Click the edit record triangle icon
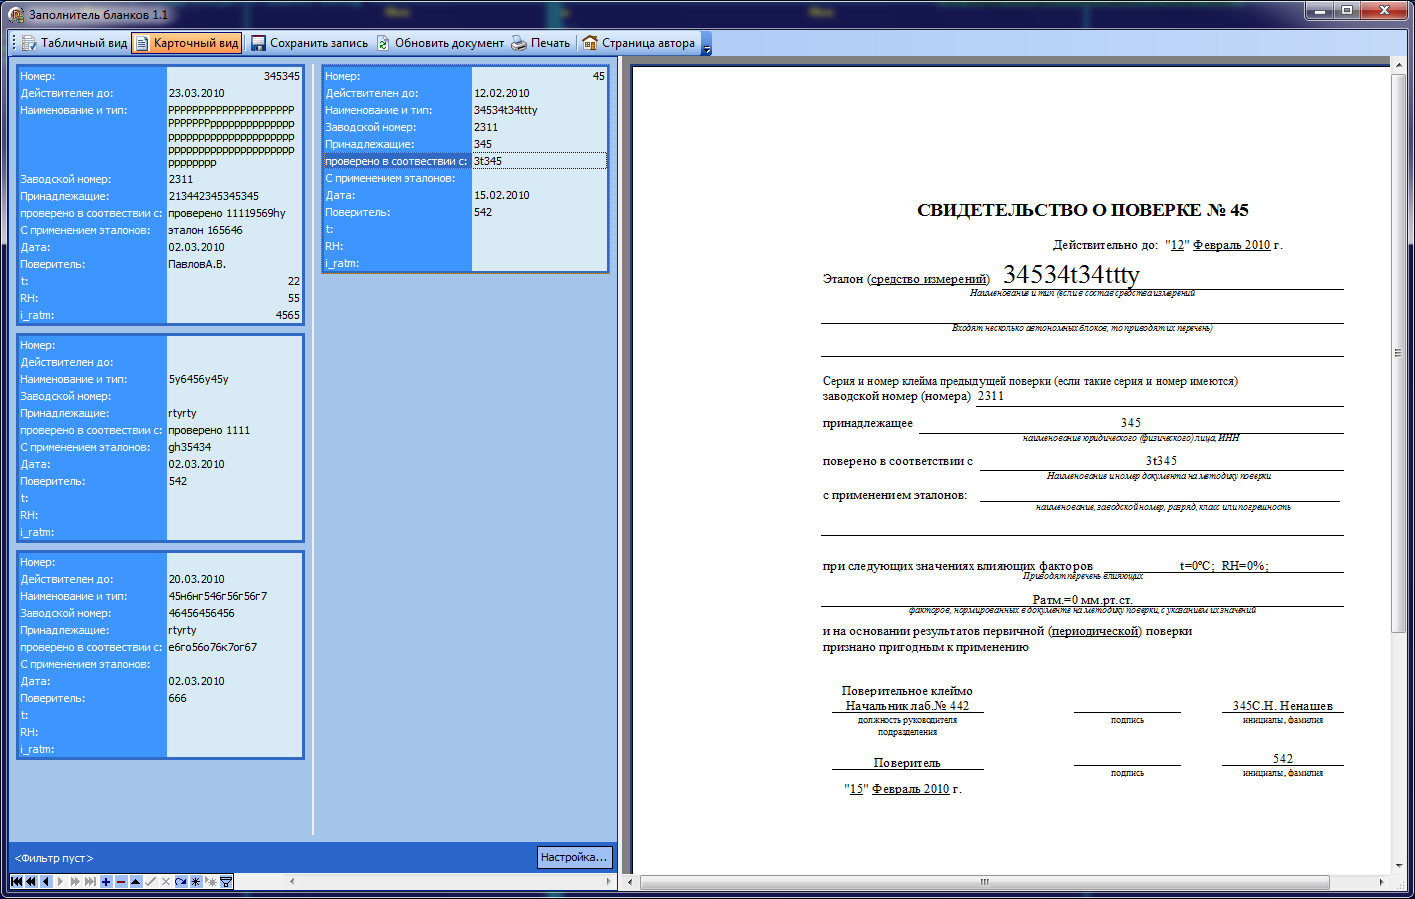 136,882
